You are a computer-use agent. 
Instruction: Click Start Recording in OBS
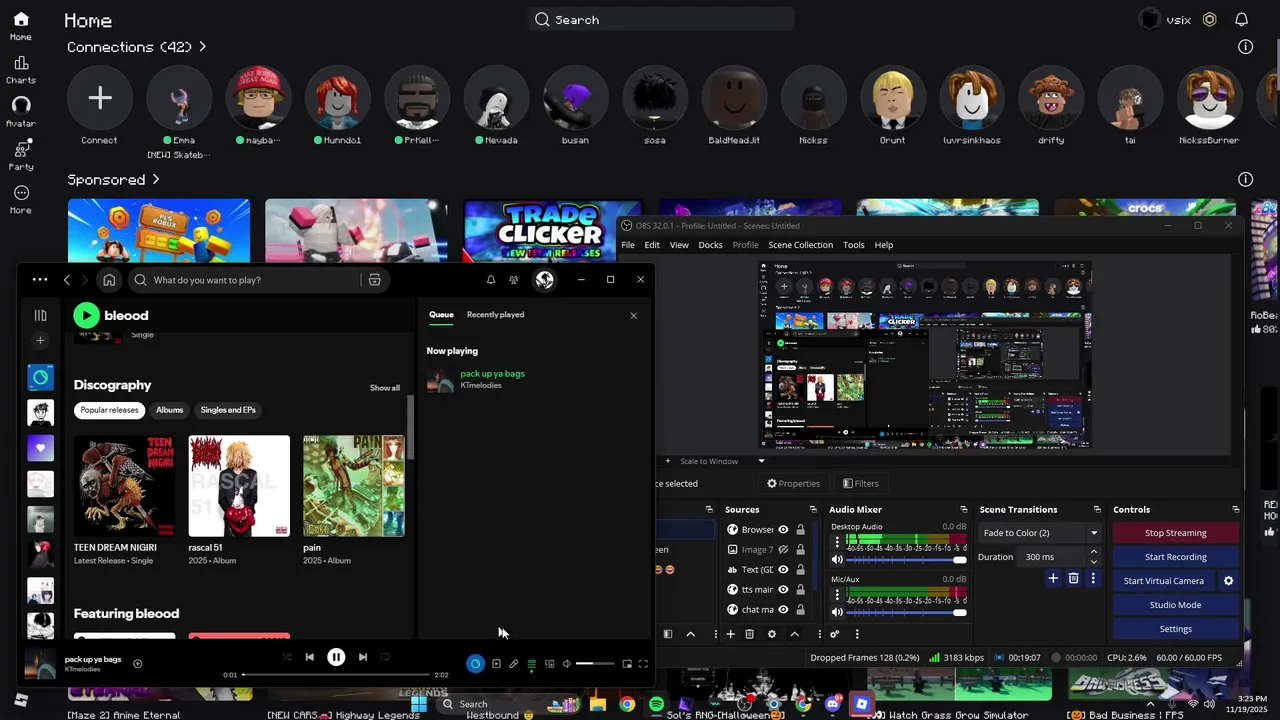(x=1175, y=557)
